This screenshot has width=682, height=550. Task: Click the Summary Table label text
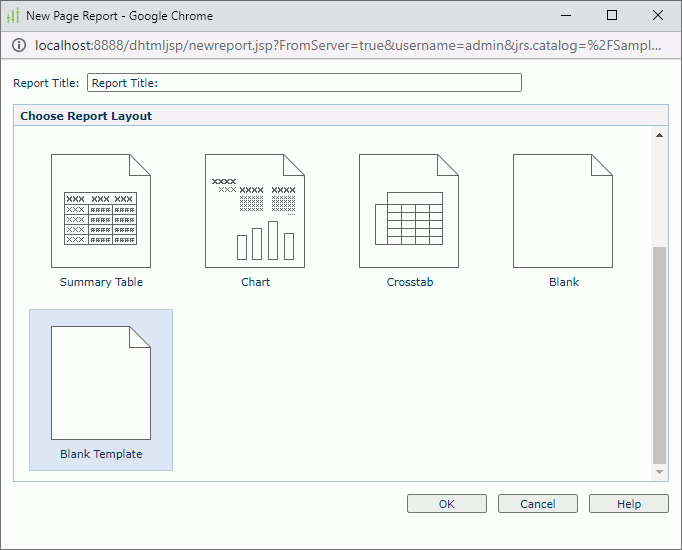coord(101,282)
